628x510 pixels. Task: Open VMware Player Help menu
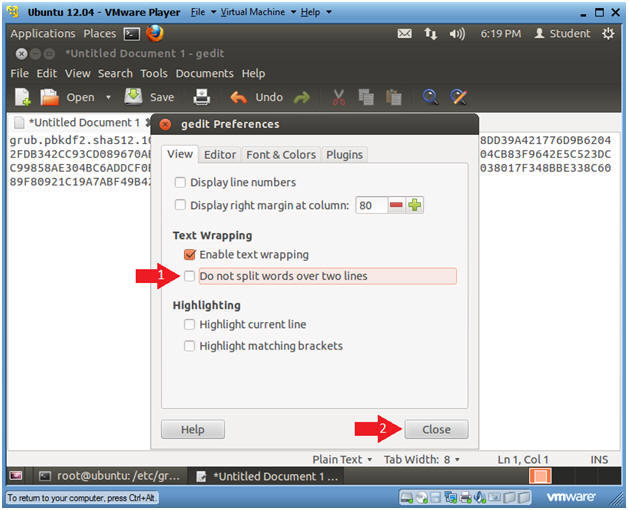click(316, 12)
